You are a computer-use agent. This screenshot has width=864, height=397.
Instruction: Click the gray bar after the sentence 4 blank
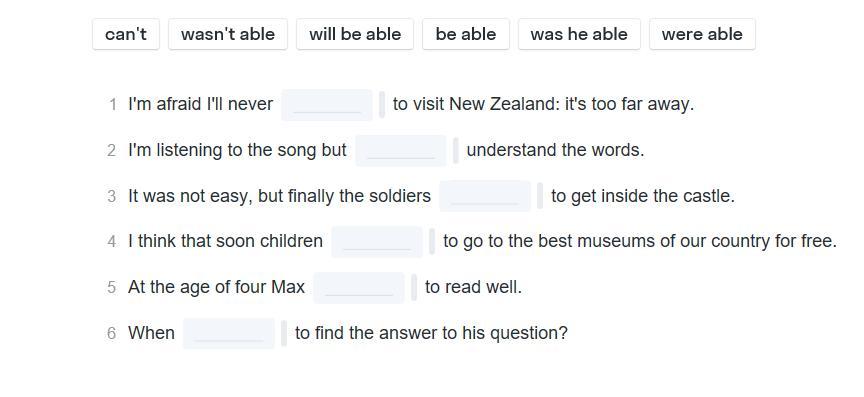point(432,242)
